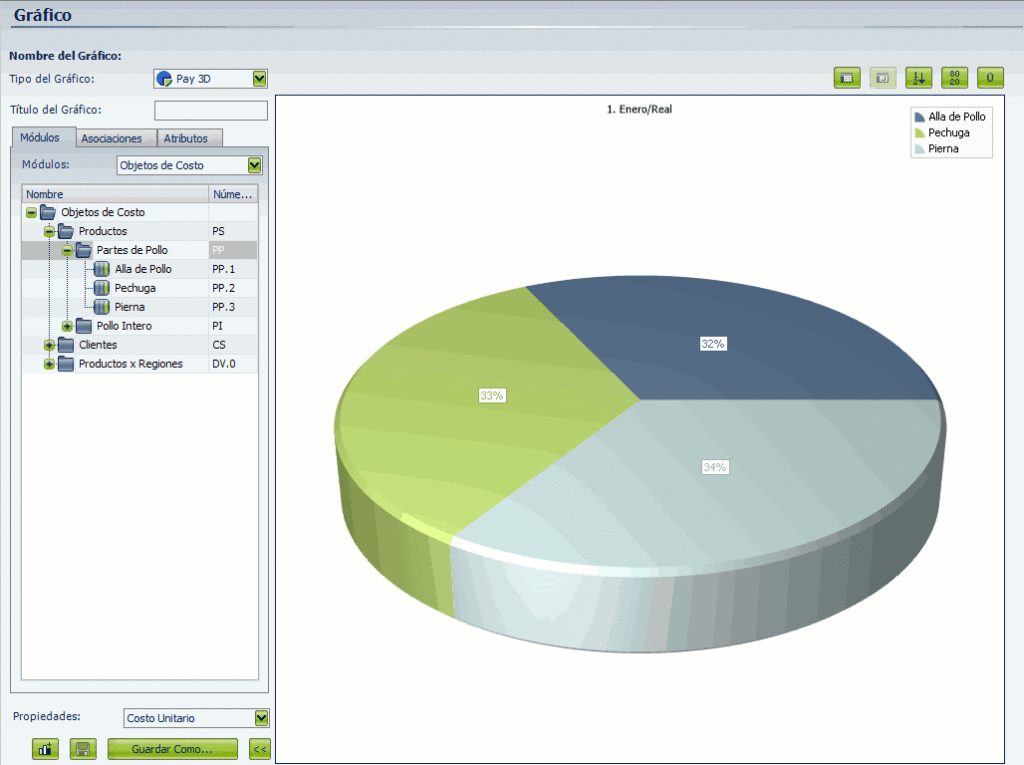The height and width of the screenshot is (765, 1024).
Task: Expand the Clientes tree node
Action: click(49, 345)
